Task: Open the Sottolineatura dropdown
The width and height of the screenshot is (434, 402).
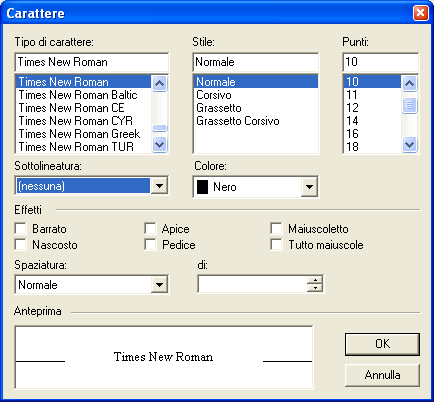Action: tap(159, 186)
